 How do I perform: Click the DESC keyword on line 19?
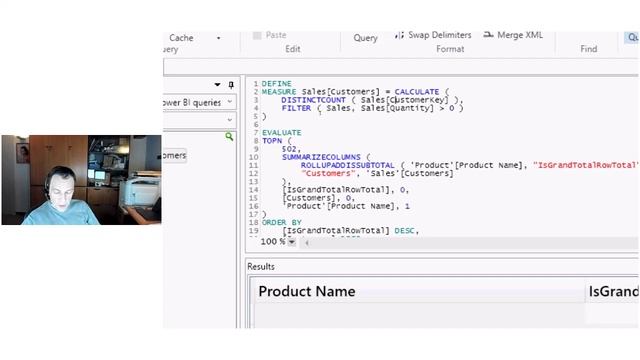point(404,231)
